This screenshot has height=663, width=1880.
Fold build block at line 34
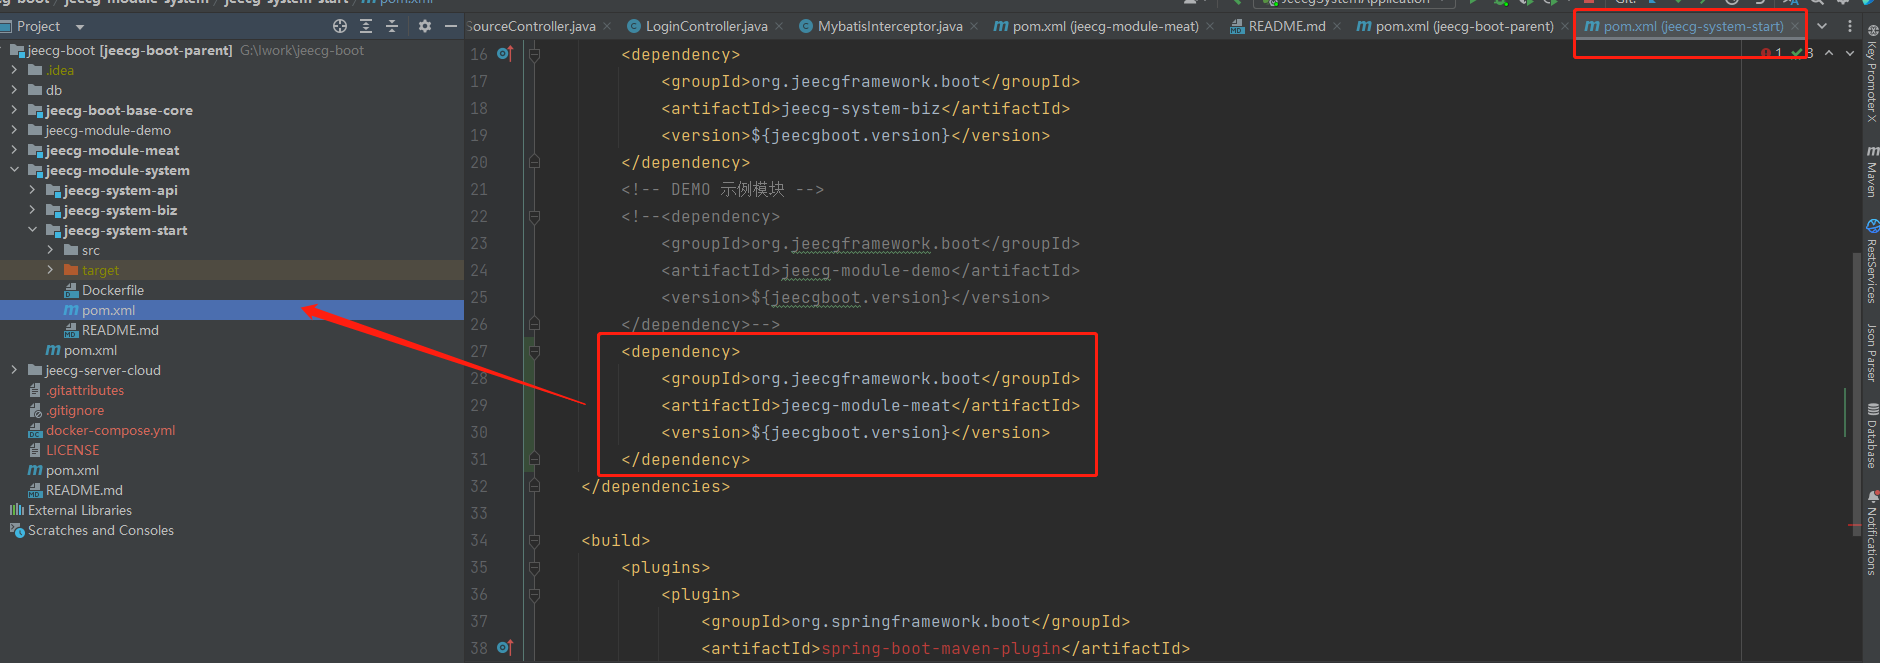tap(534, 541)
